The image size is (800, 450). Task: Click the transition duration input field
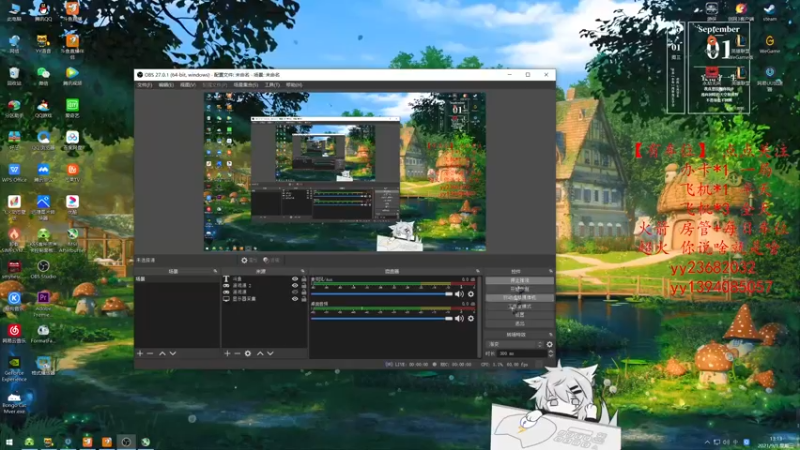coord(521,353)
